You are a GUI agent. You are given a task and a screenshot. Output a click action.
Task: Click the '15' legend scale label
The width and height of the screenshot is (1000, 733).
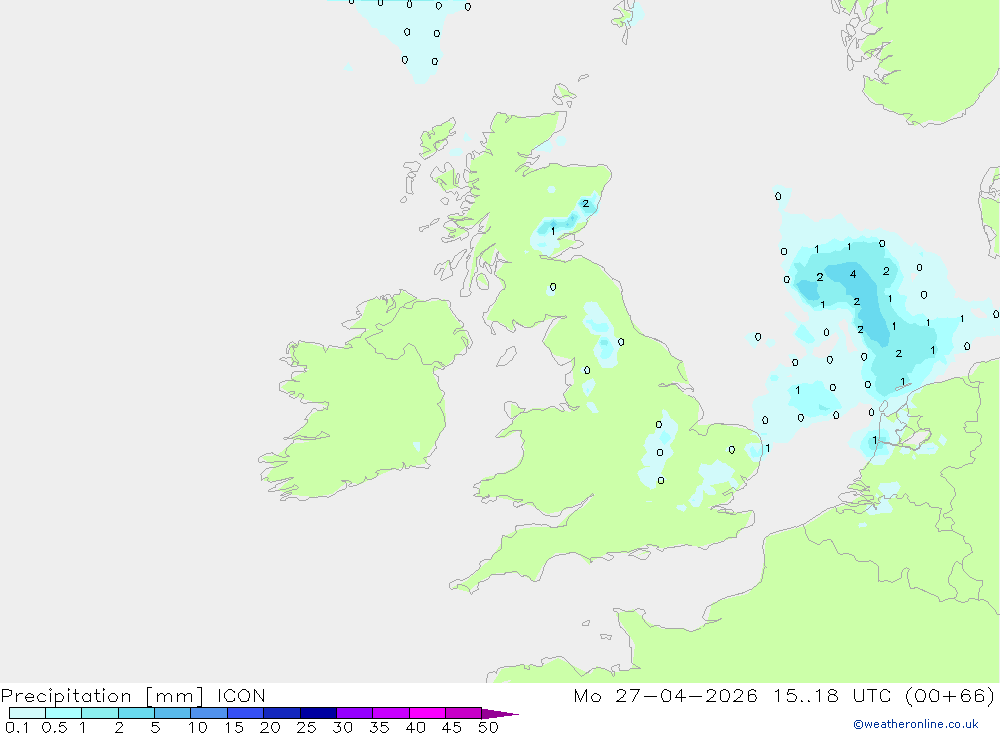pos(234,727)
